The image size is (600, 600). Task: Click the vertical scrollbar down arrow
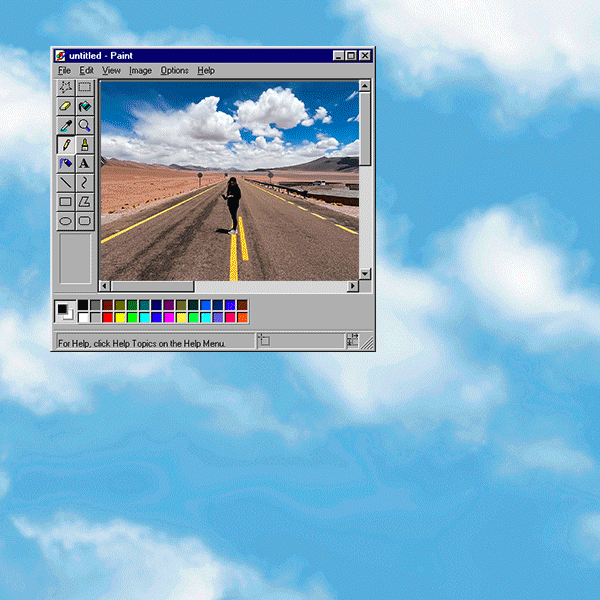tap(365, 274)
